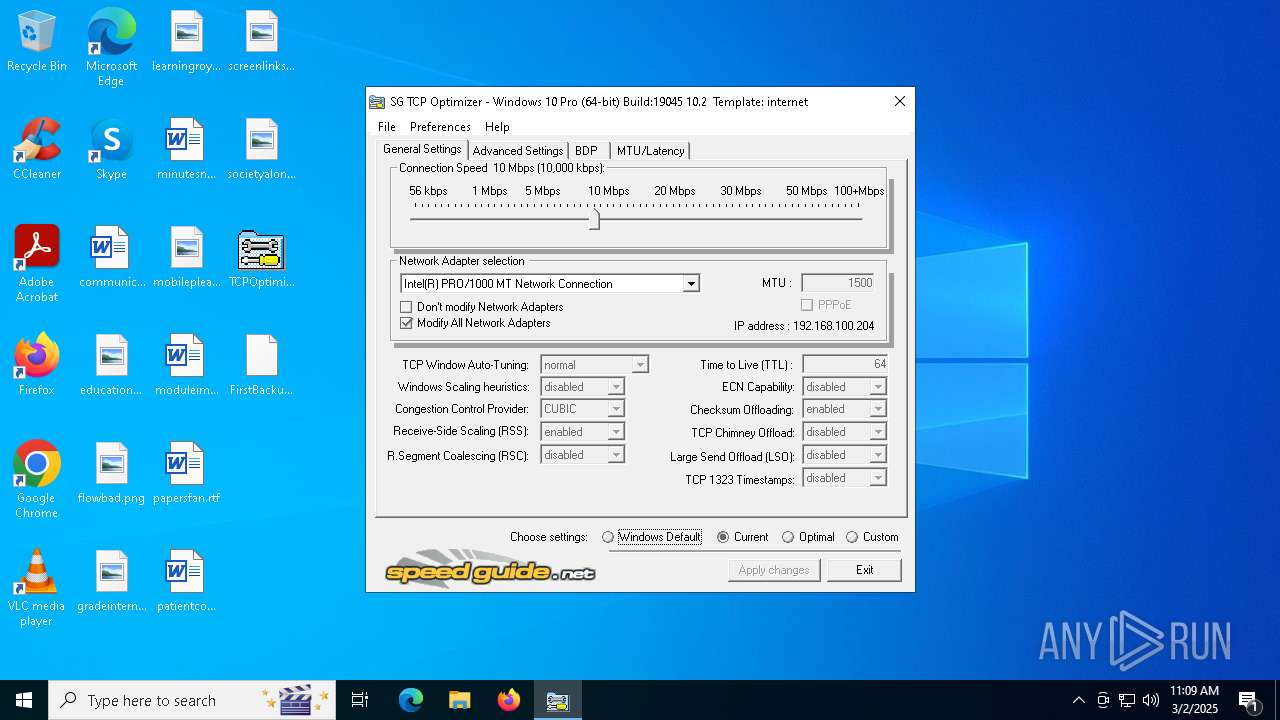
Task: Switch to the Advanced Settings tab
Action: pyautogui.click(x=518, y=151)
